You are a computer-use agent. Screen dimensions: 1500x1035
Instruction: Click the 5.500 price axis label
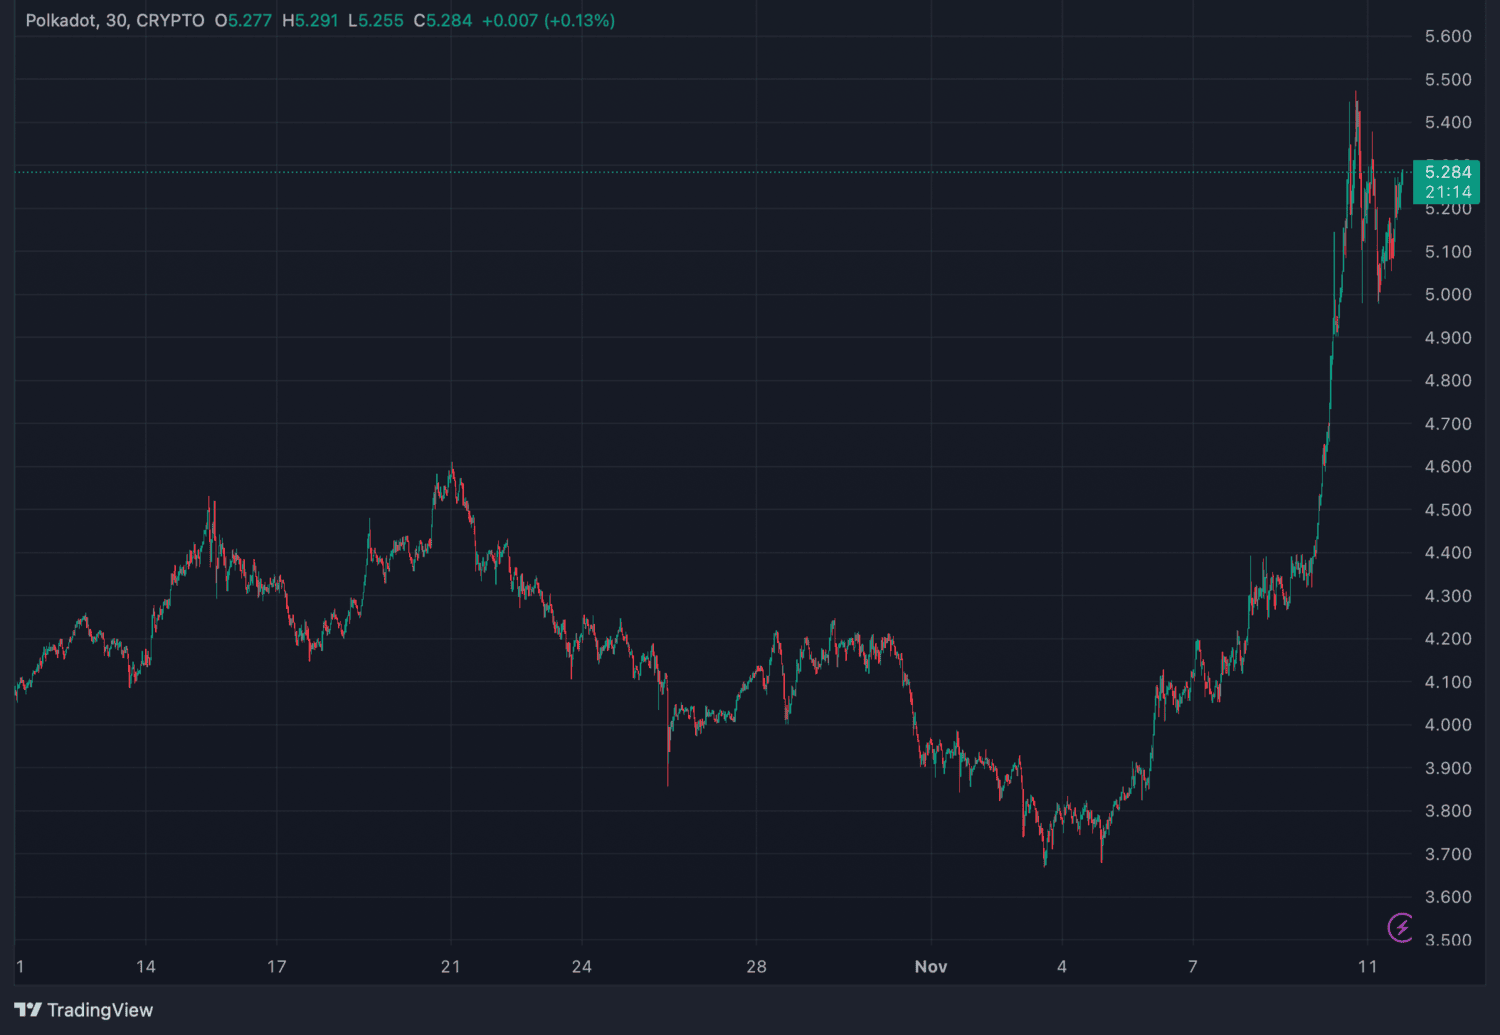coord(1448,79)
